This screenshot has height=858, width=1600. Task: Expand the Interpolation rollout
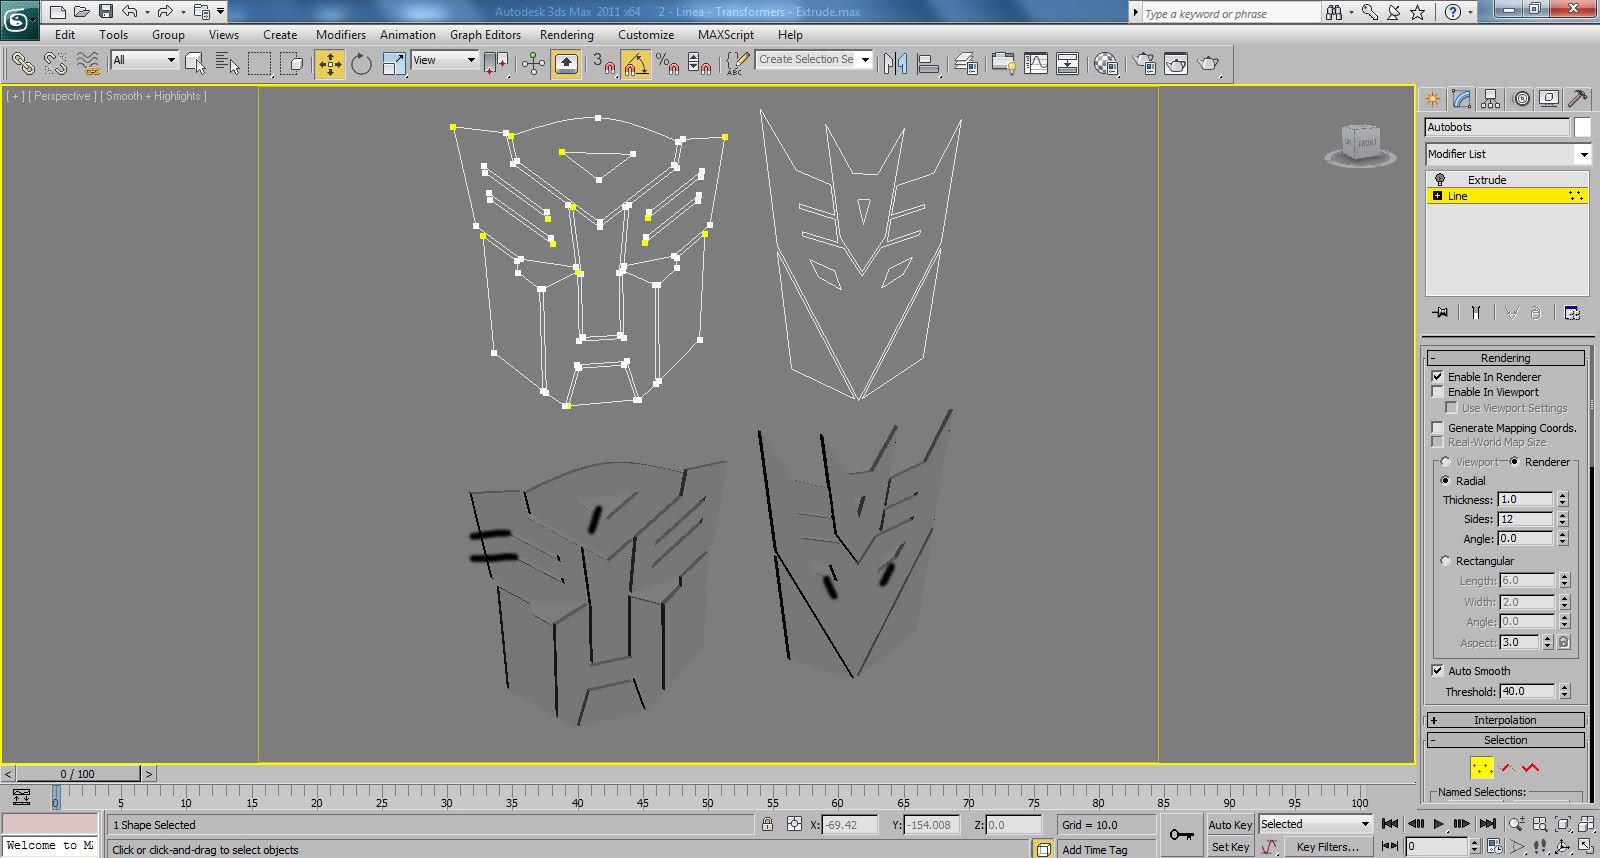click(x=1505, y=720)
